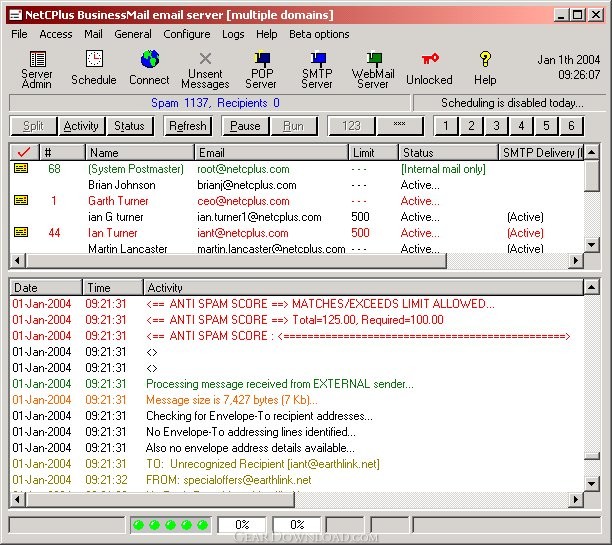Click the Refresh button
This screenshot has height=545, width=612.
tap(188, 126)
